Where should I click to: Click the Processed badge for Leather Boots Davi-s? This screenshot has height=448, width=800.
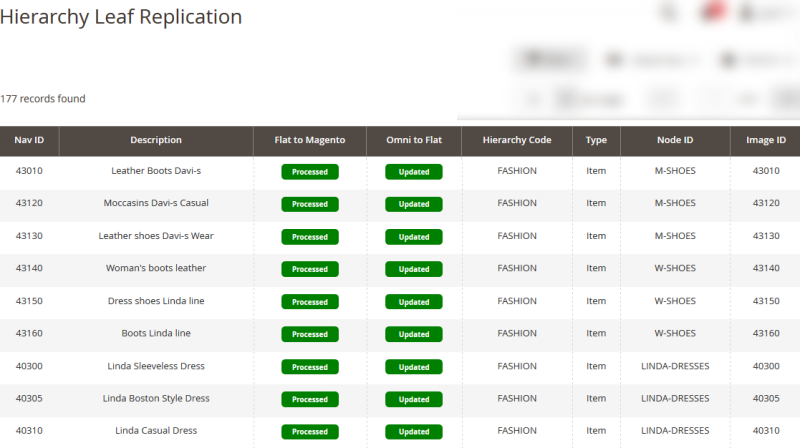coord(310,172)
